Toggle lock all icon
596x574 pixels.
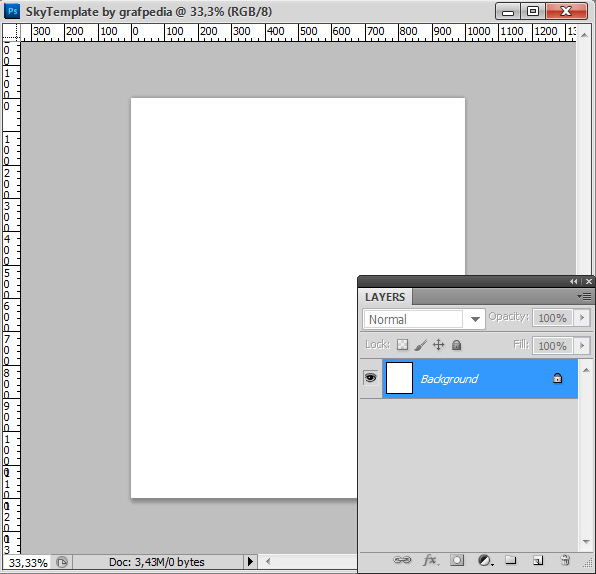(x=456, y=345)
